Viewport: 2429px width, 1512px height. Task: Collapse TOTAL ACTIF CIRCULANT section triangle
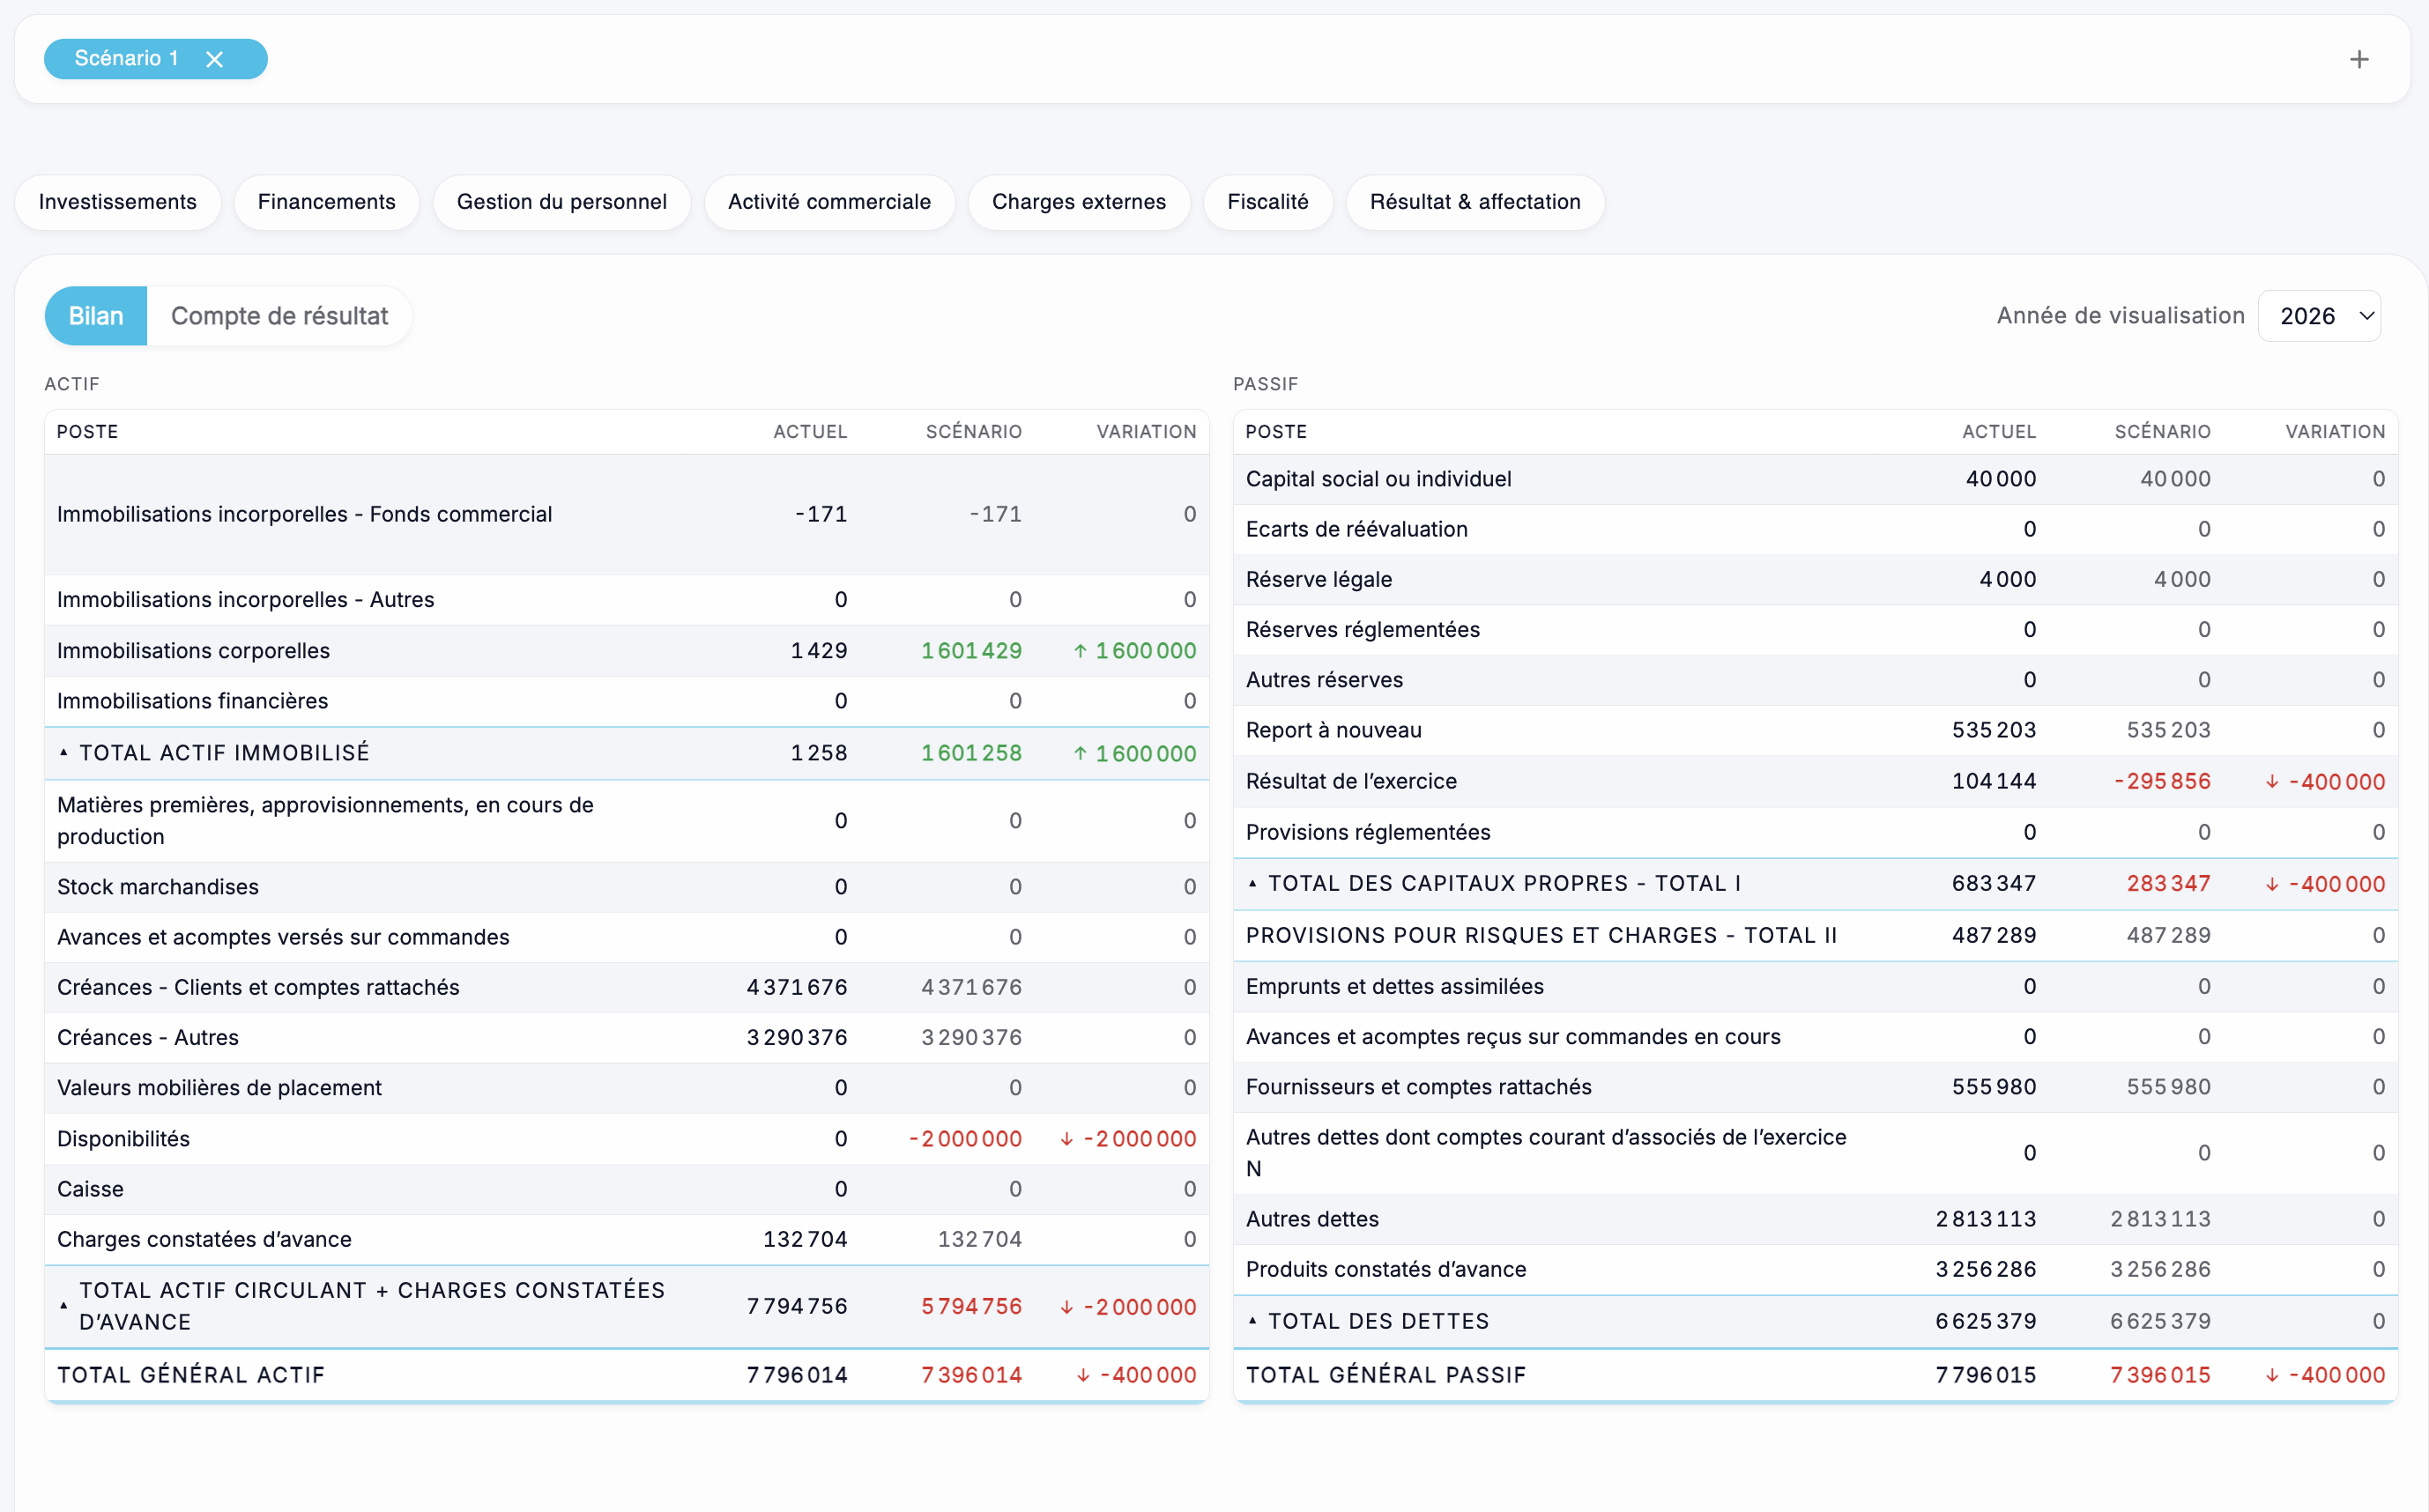[64, 1306]
